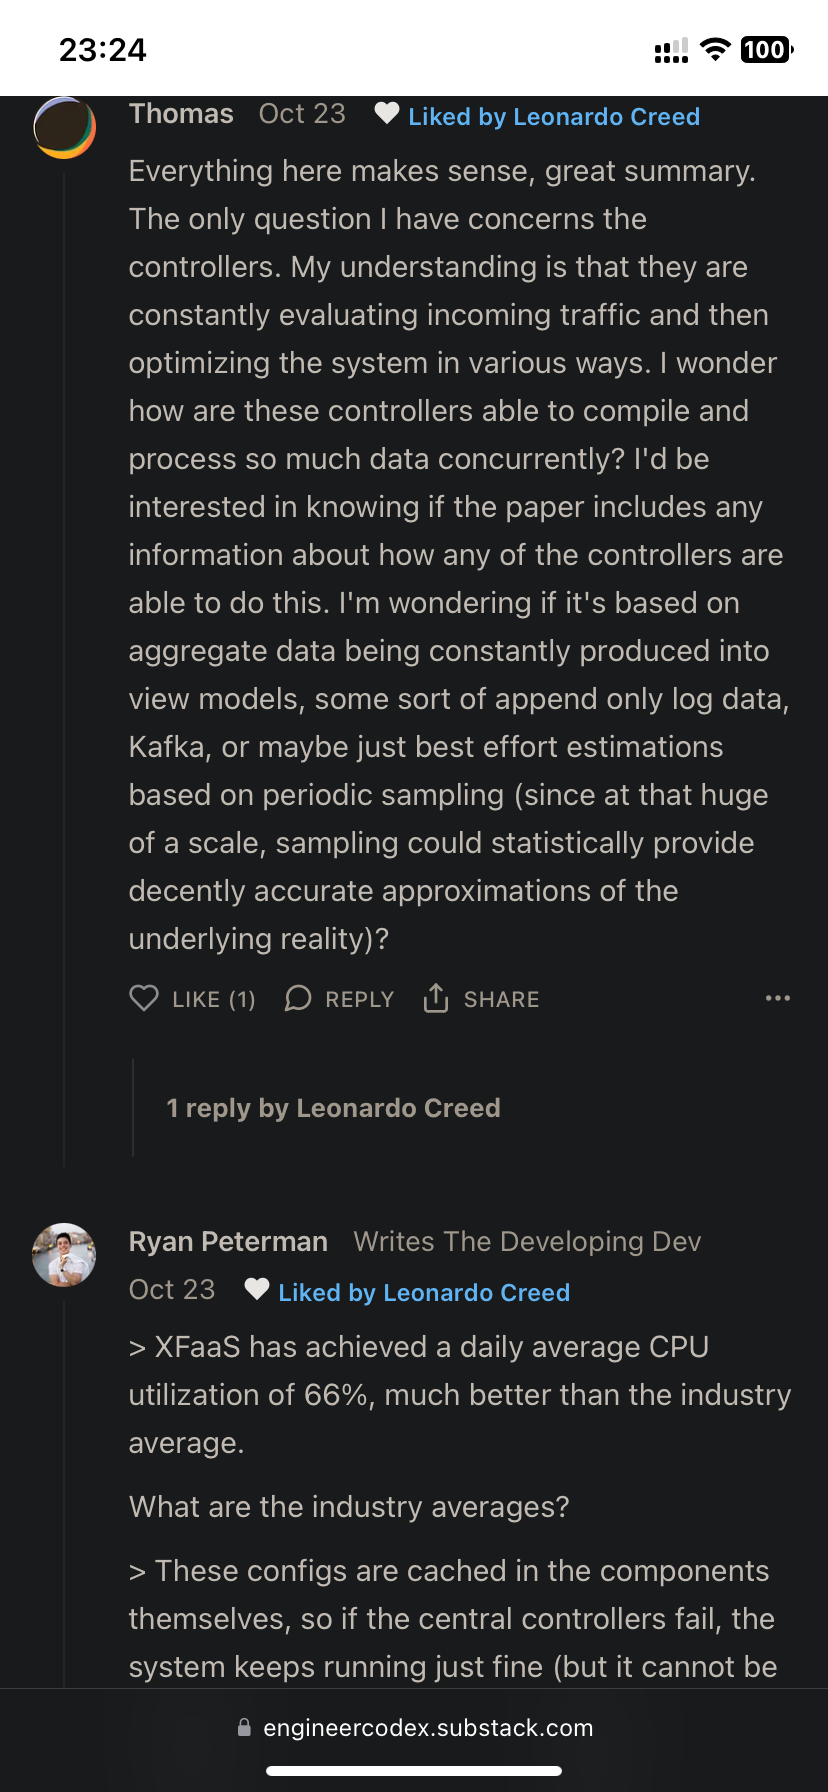Image resolution: width=828 pixels, height=1792 pixels.
Task: Click the Oct 23 date on Thomas's comment
Action: point(302,114)
